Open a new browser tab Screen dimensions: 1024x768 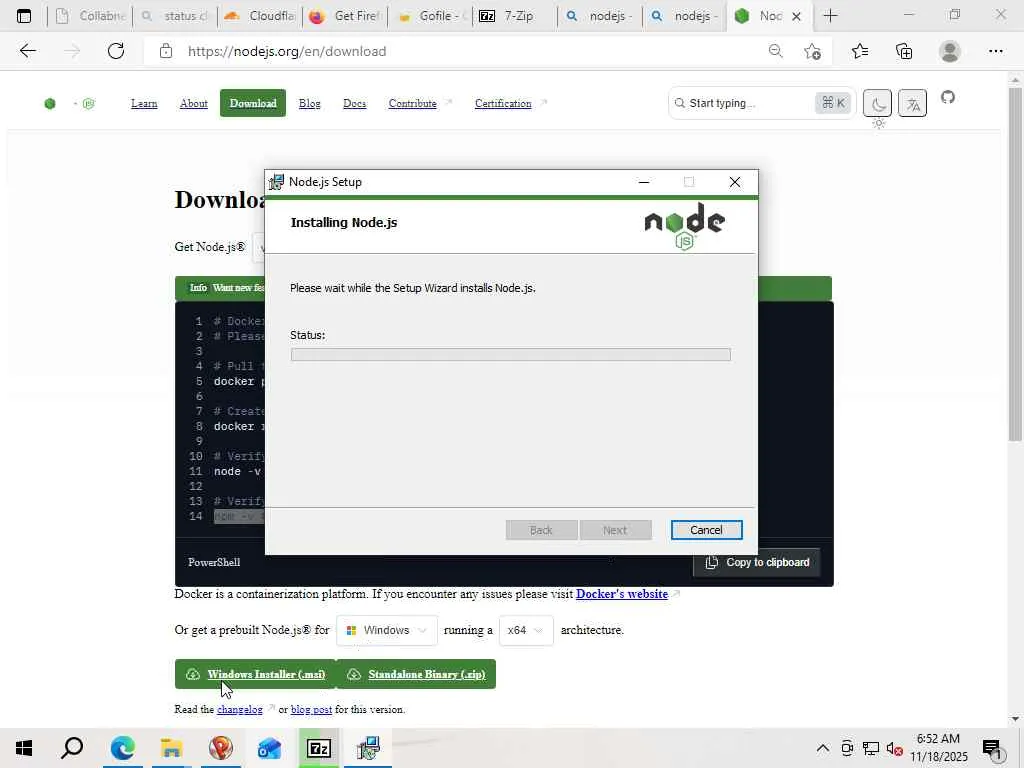coord(830,16)
